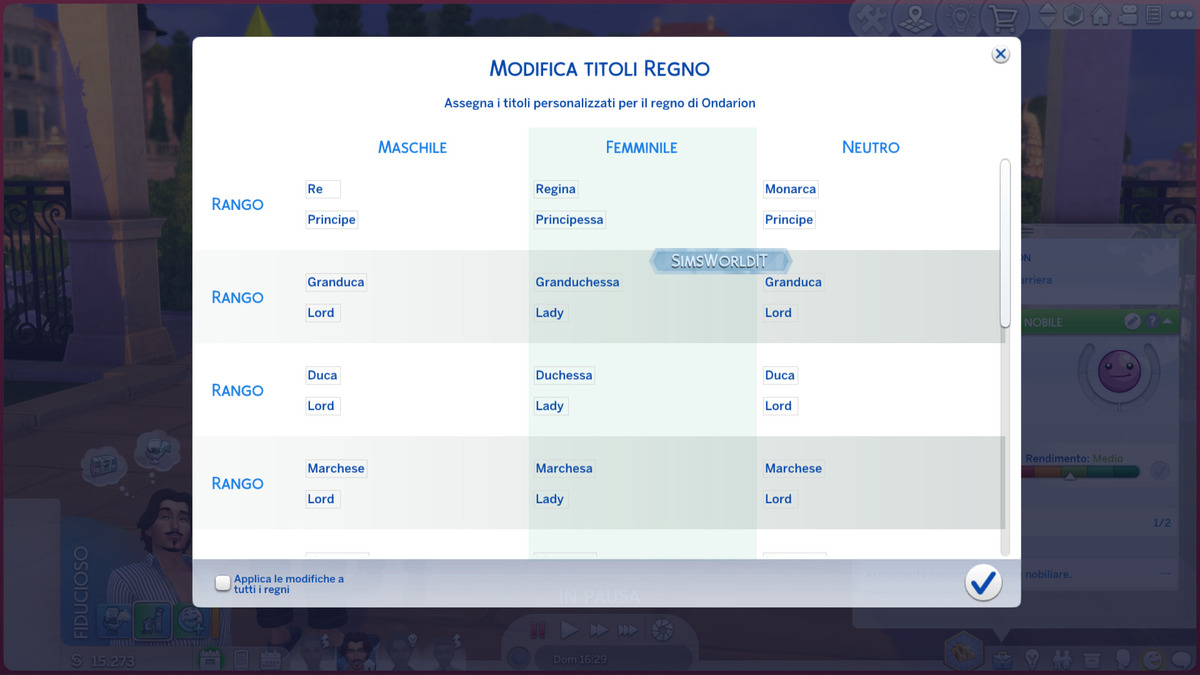Click the help question mark in Nobile panel
Viewport: 1200px width, 675px height.
[x=1151, y=322]
